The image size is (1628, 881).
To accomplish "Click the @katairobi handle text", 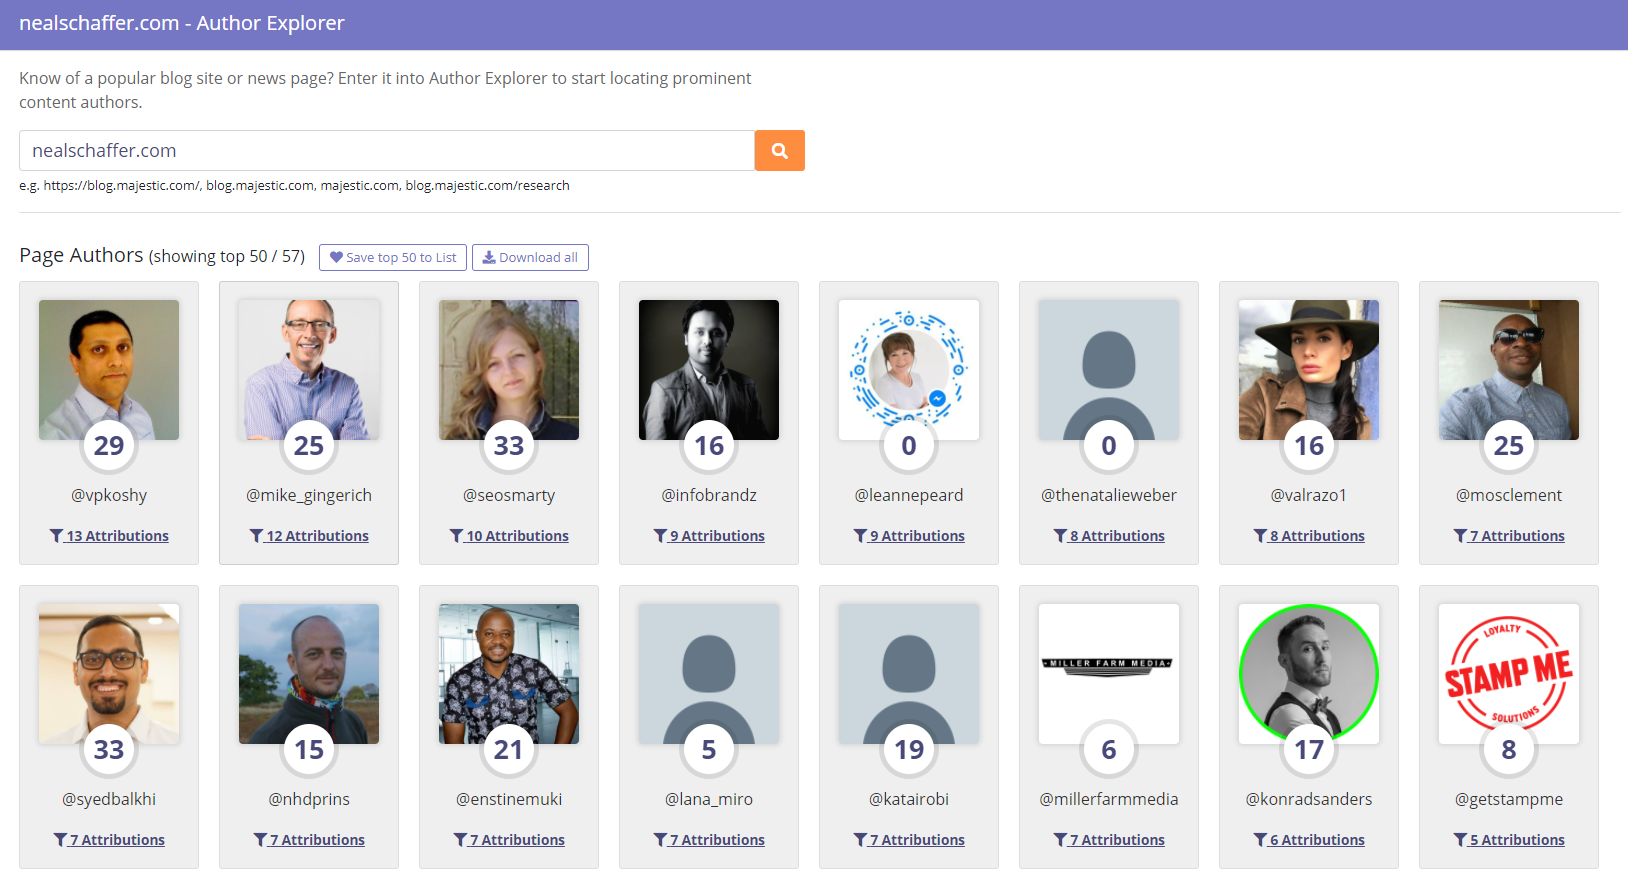I will (x=909, y=799).
